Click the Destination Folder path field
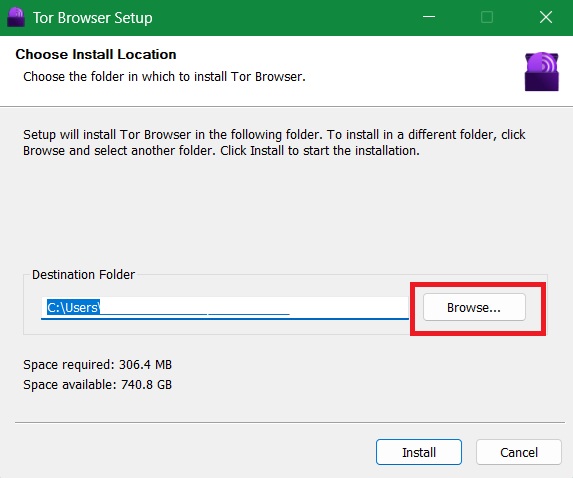The height and width of the screenshot is (478, 573). (x=225, y=308)
